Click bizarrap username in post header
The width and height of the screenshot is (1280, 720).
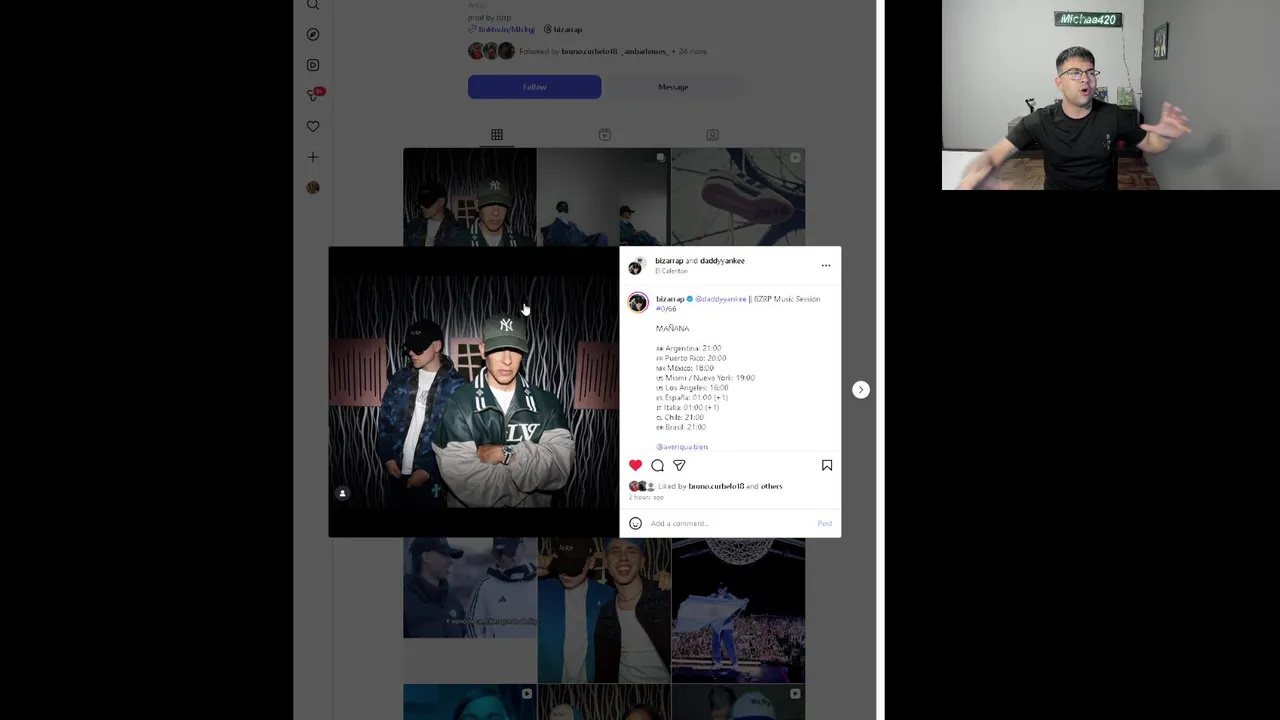pos(669,261)
